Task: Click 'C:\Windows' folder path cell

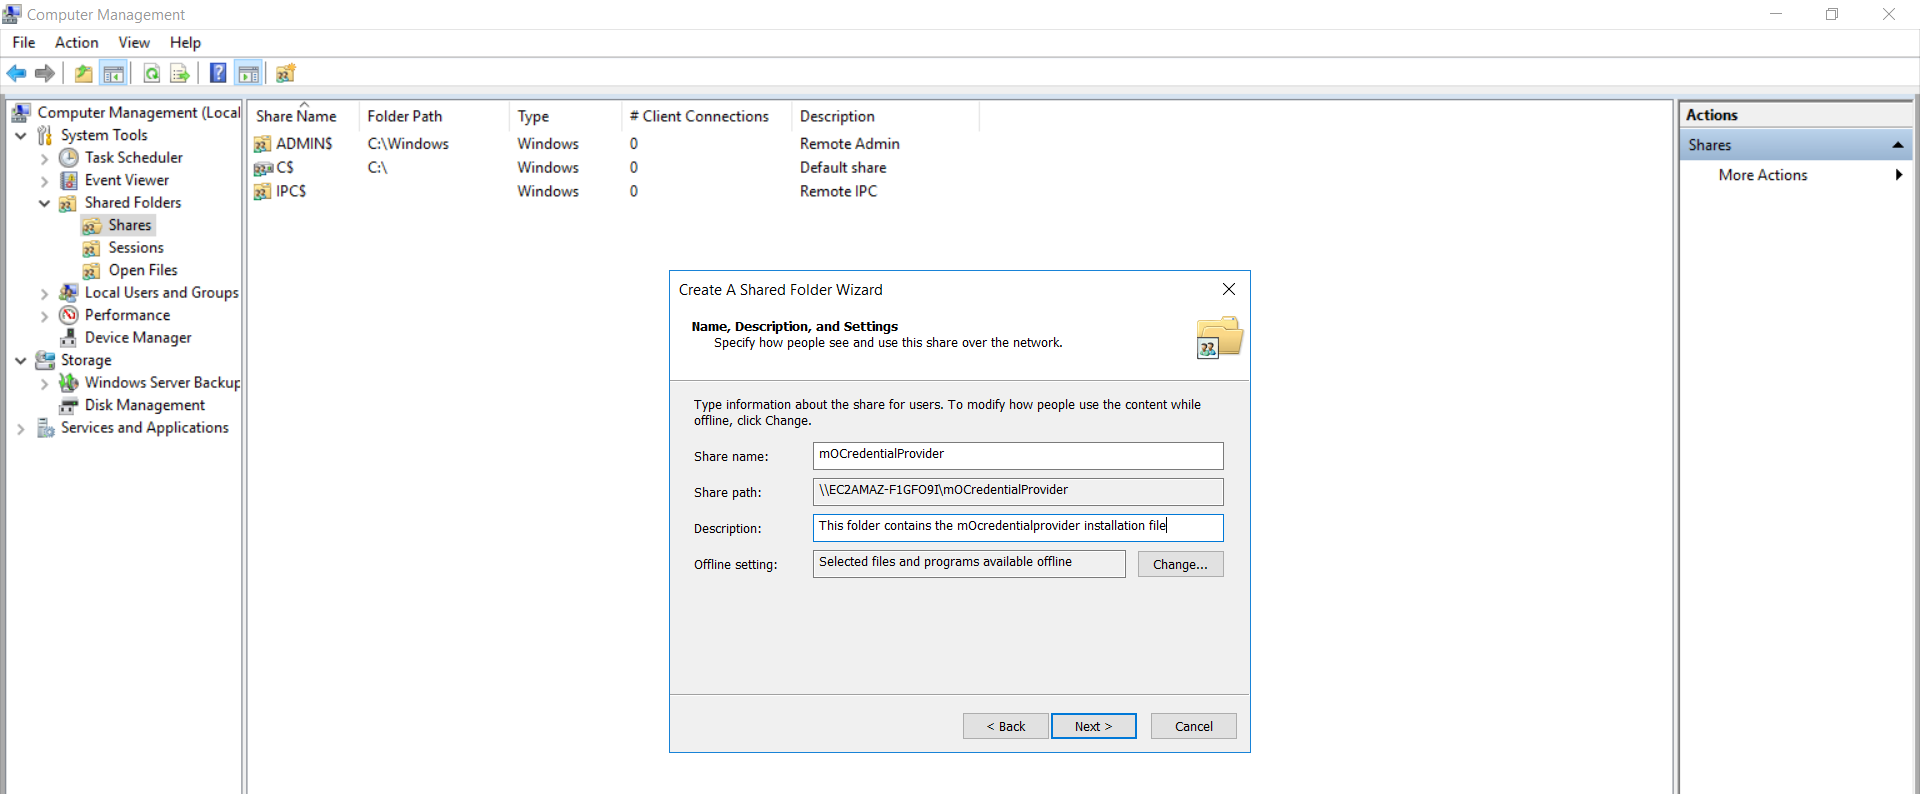Action: point(408,144)
